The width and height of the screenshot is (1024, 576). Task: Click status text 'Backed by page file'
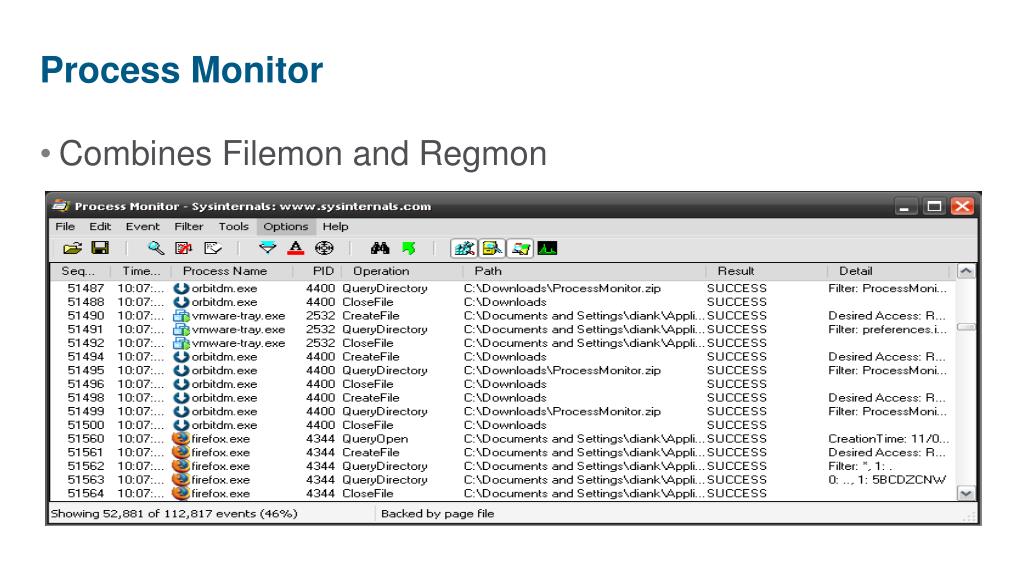point(438,514)
